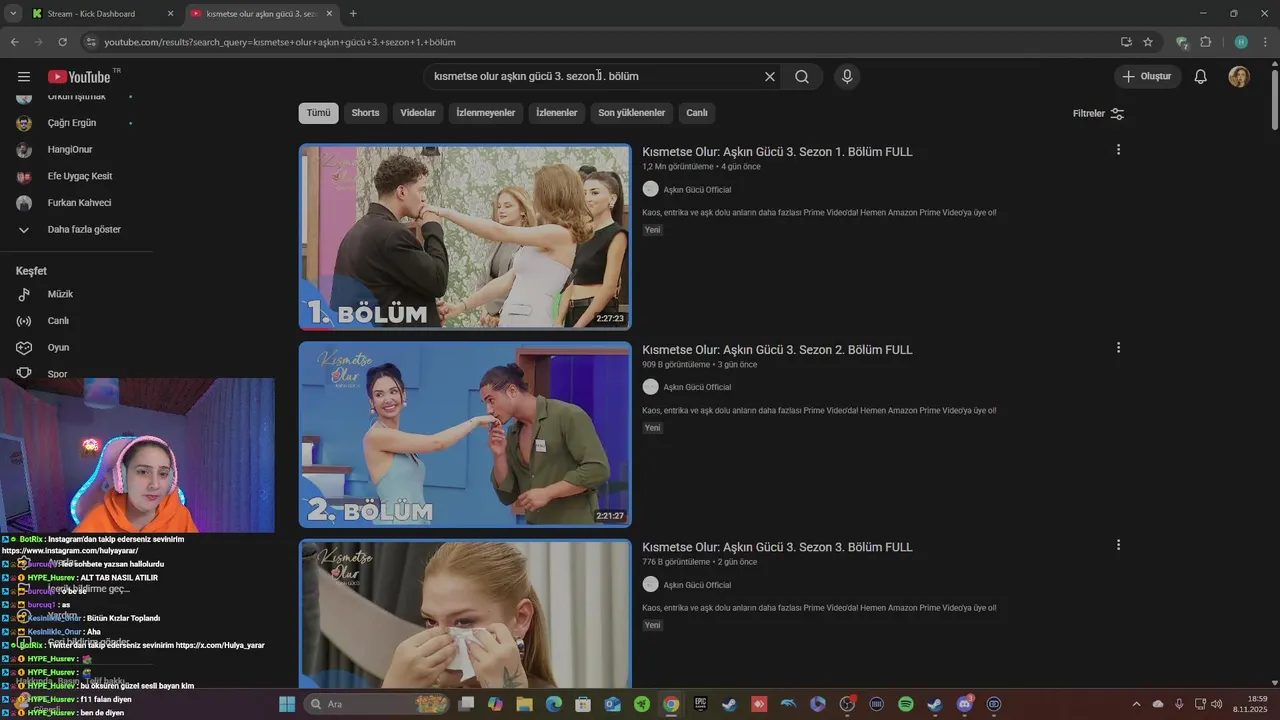Open Aşkın Gücü Official channel under 3. Bölüm

[x=697, y=585]
